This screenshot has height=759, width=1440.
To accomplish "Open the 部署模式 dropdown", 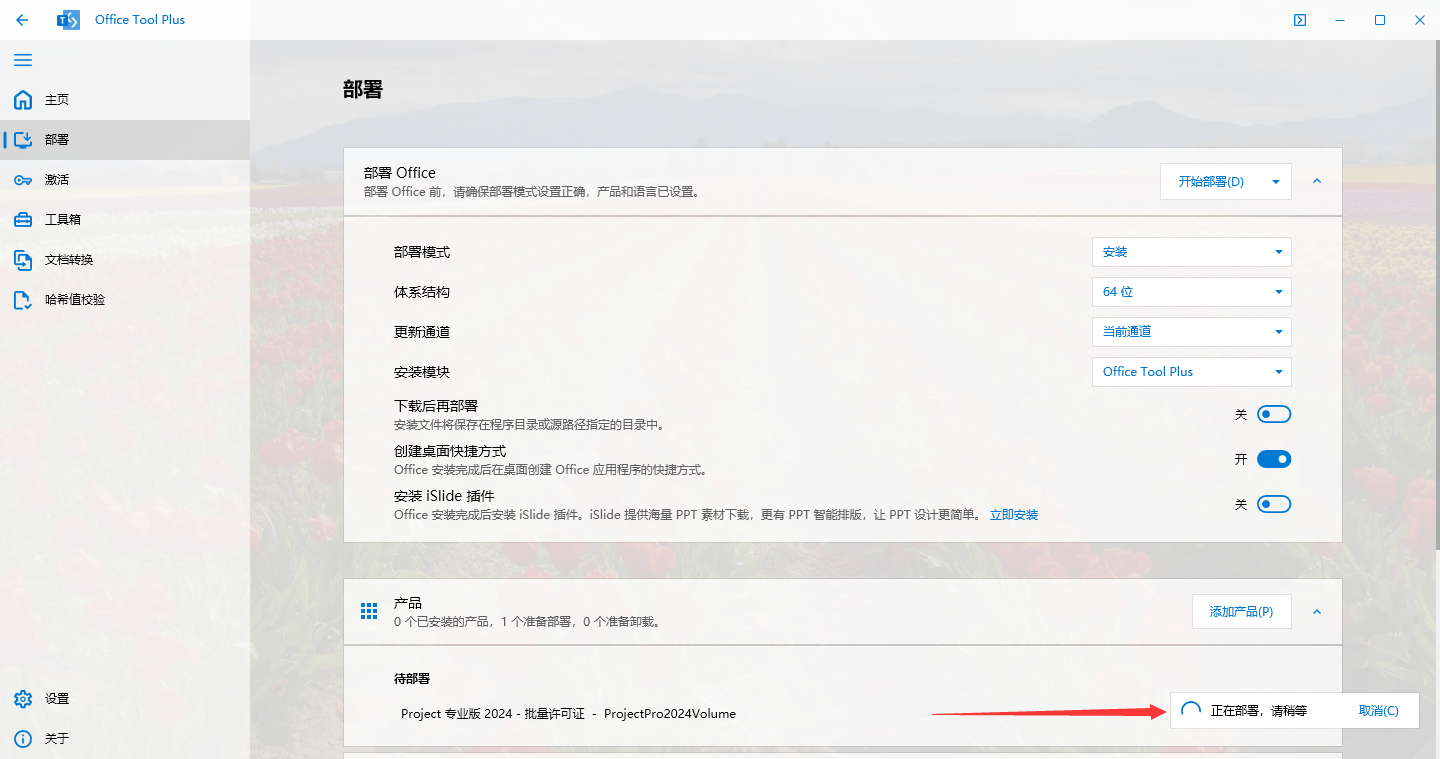I will (1191, 251).
